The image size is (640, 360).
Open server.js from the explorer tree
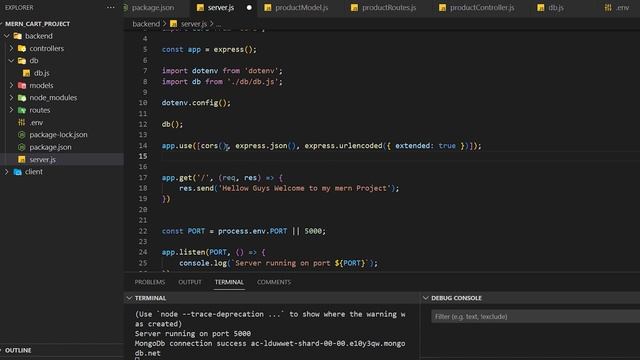42,159
